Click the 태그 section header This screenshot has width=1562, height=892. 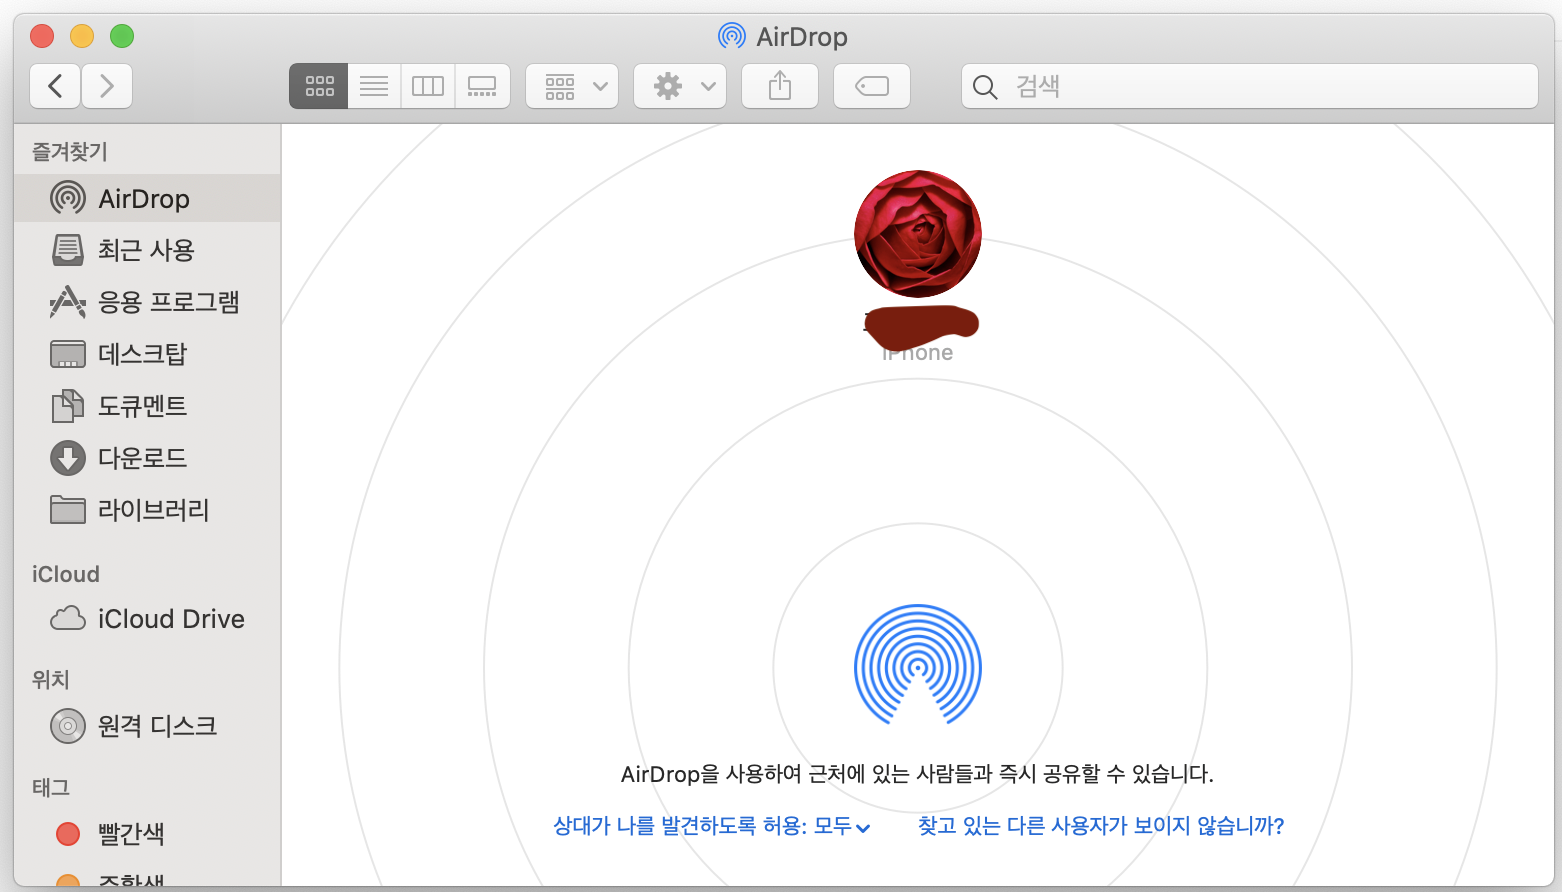51,788
